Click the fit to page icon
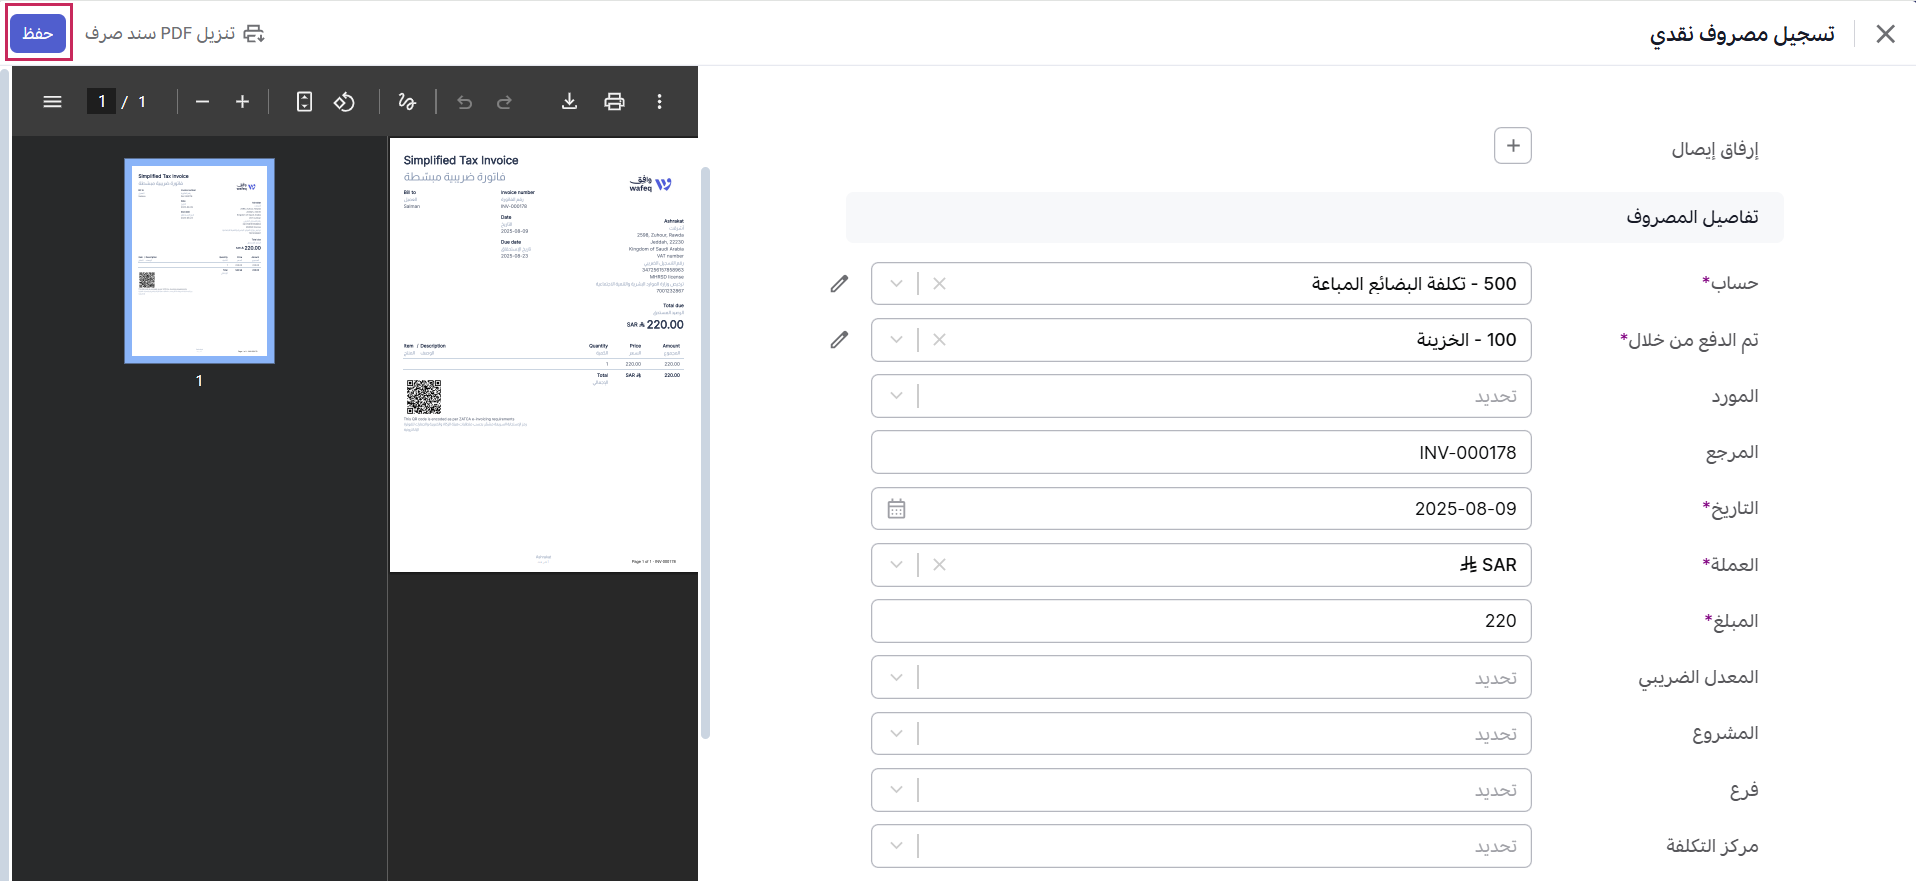The image size is (1916, 881). click(304, 102)
